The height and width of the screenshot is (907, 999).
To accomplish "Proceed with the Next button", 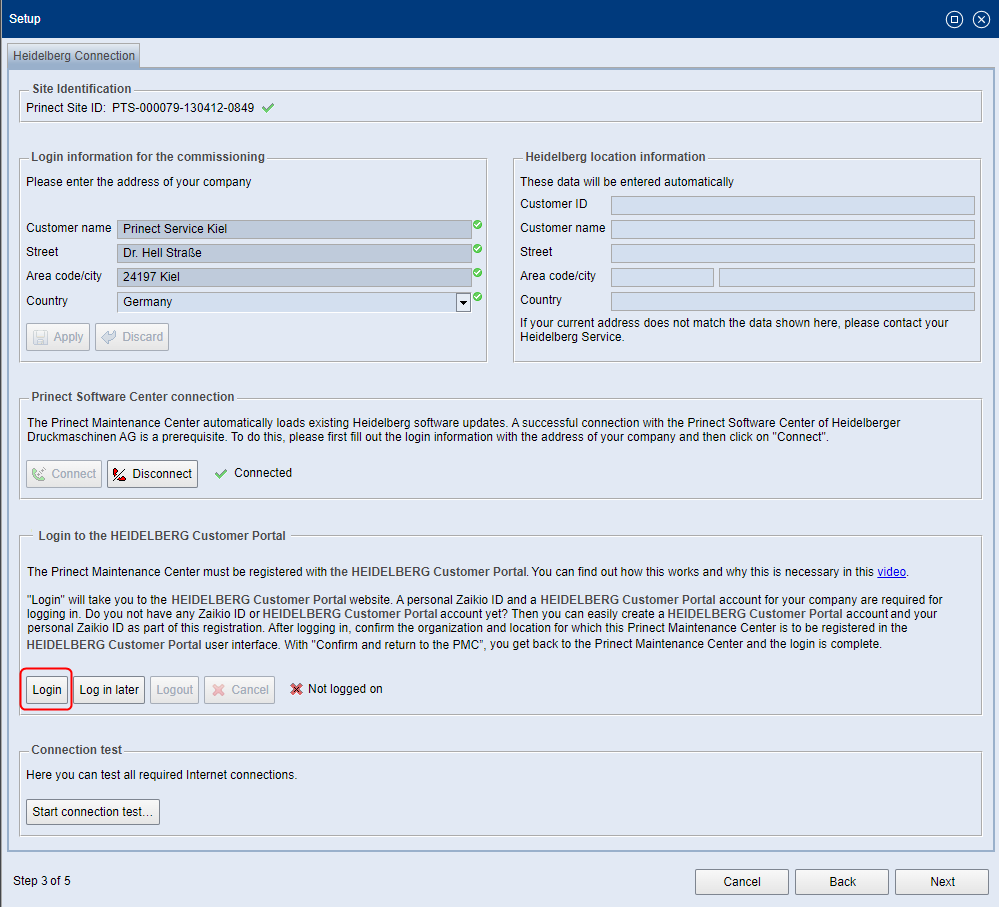I will pyautogui.click(x=941, y=881).
